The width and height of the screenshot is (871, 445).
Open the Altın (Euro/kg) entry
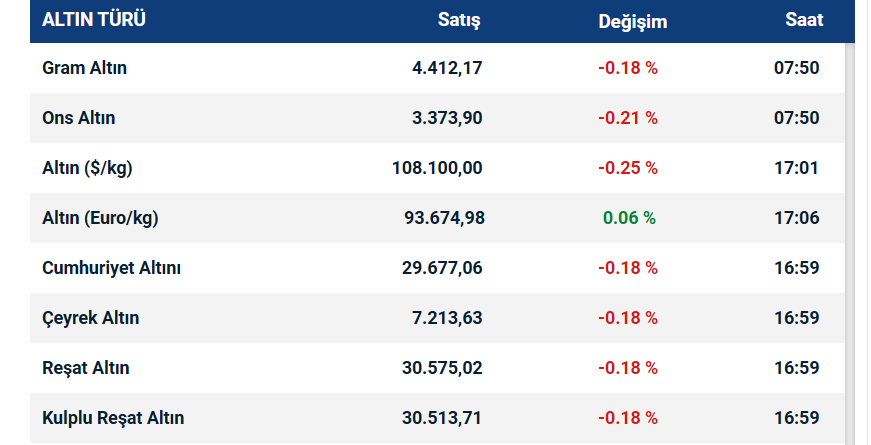pyautogui.click(x=101, y=218)
